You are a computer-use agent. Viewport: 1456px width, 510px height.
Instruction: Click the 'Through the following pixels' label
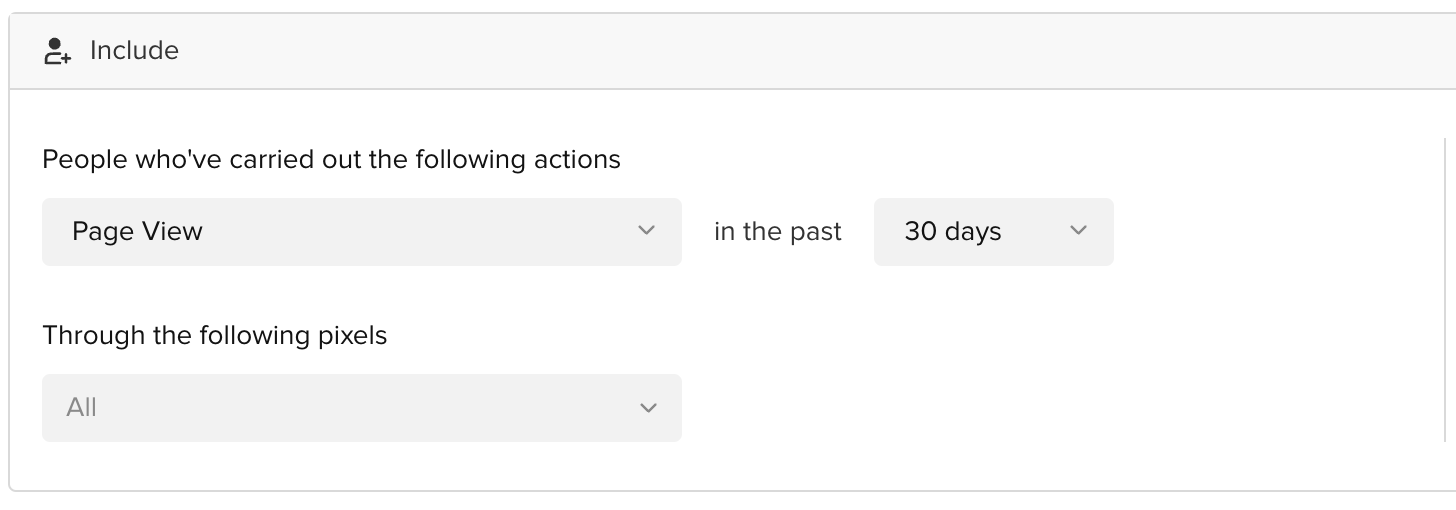click(x=214, y=335)
